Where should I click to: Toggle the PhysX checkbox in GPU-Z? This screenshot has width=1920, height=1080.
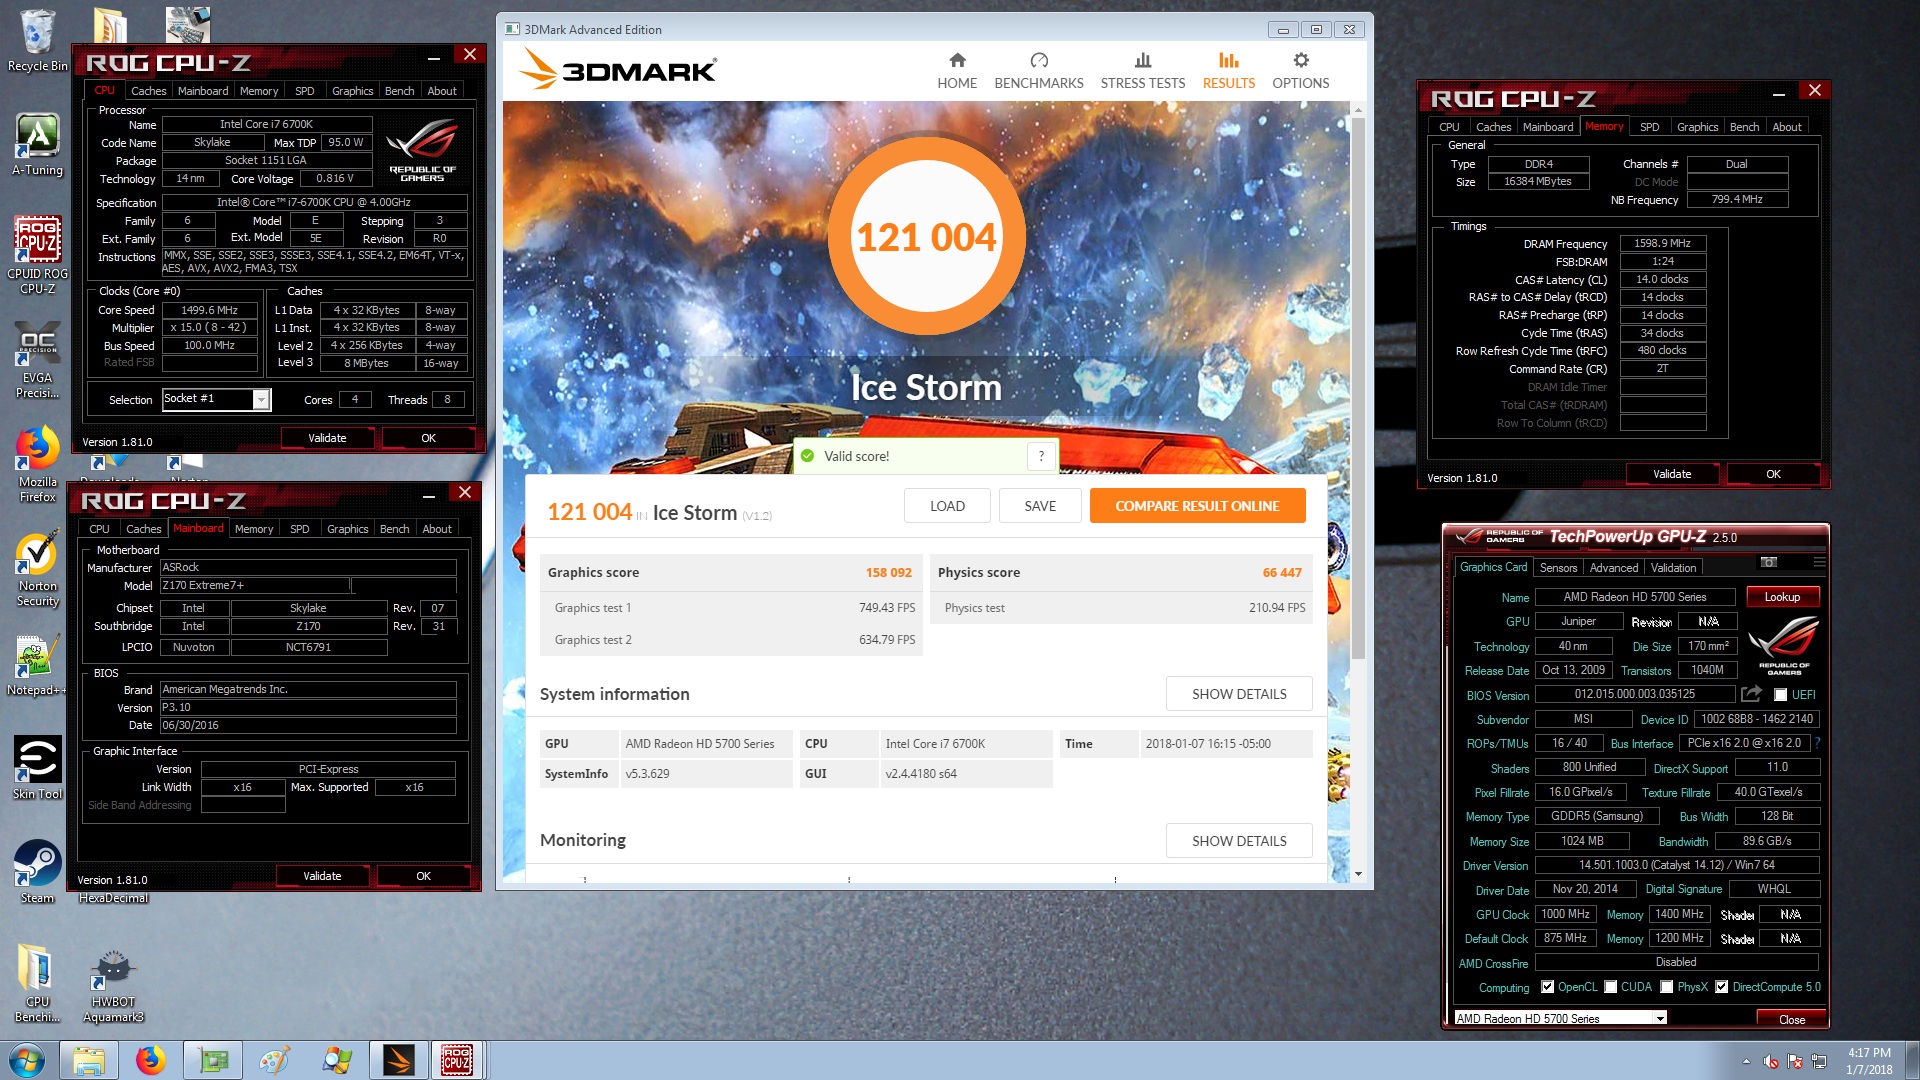1666,987
